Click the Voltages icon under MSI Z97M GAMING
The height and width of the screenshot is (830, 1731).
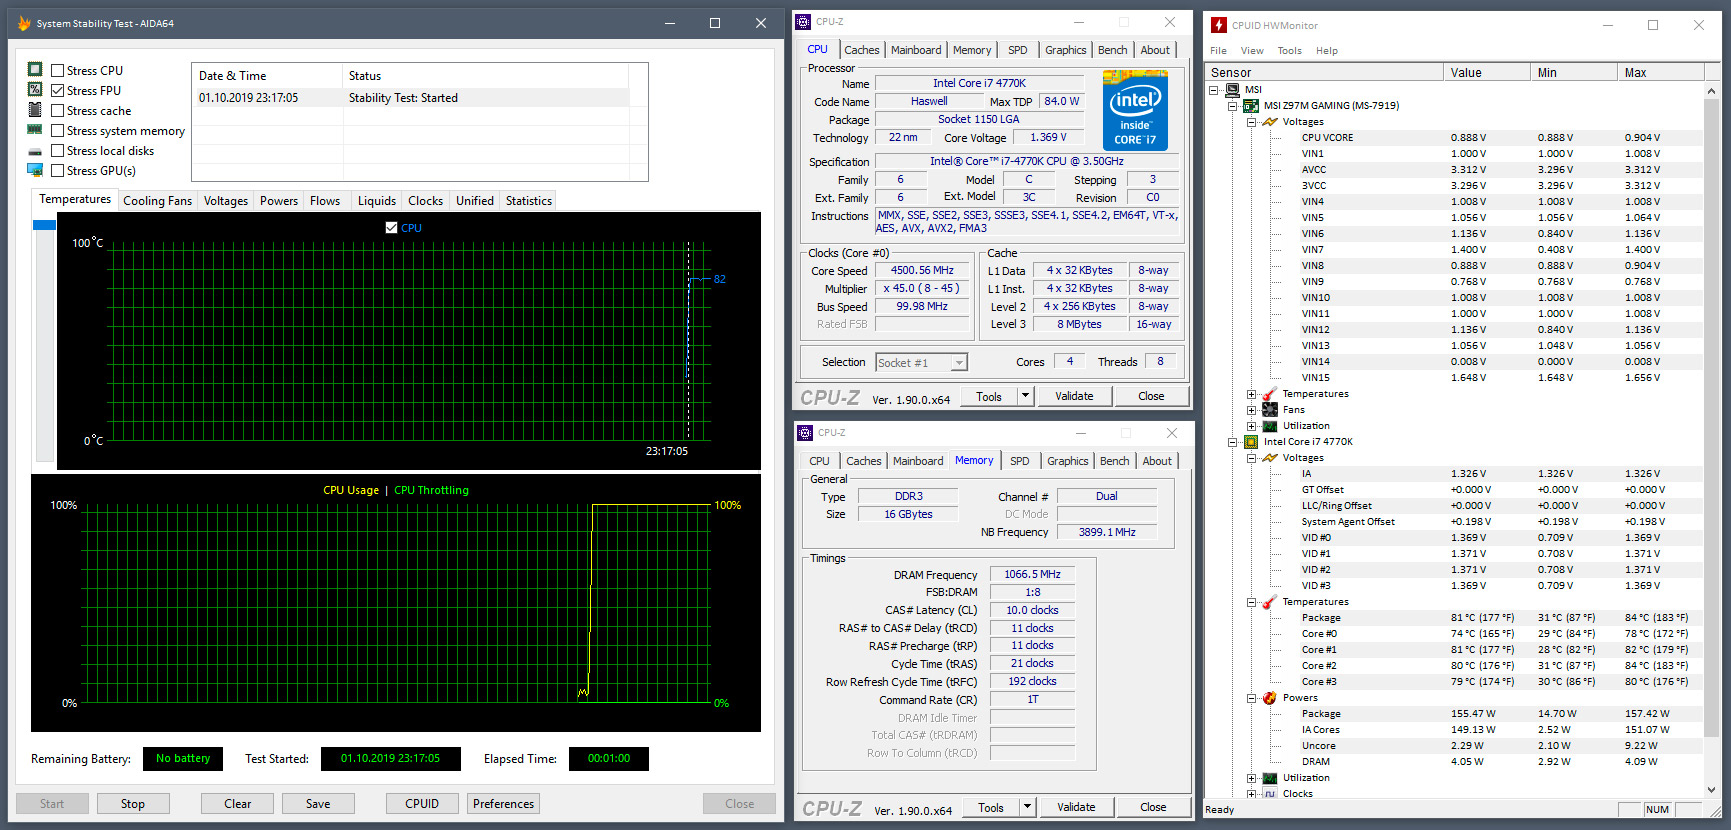pos(1270,122)
